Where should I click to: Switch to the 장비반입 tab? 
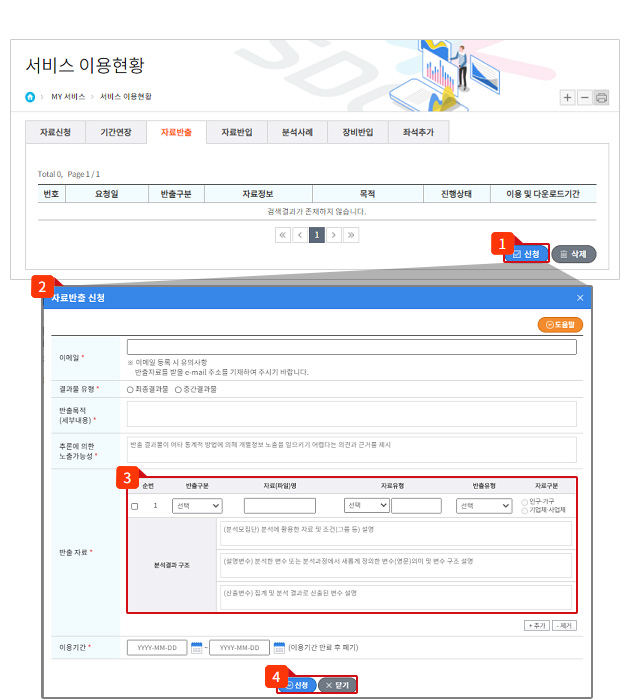click(358, 132)
